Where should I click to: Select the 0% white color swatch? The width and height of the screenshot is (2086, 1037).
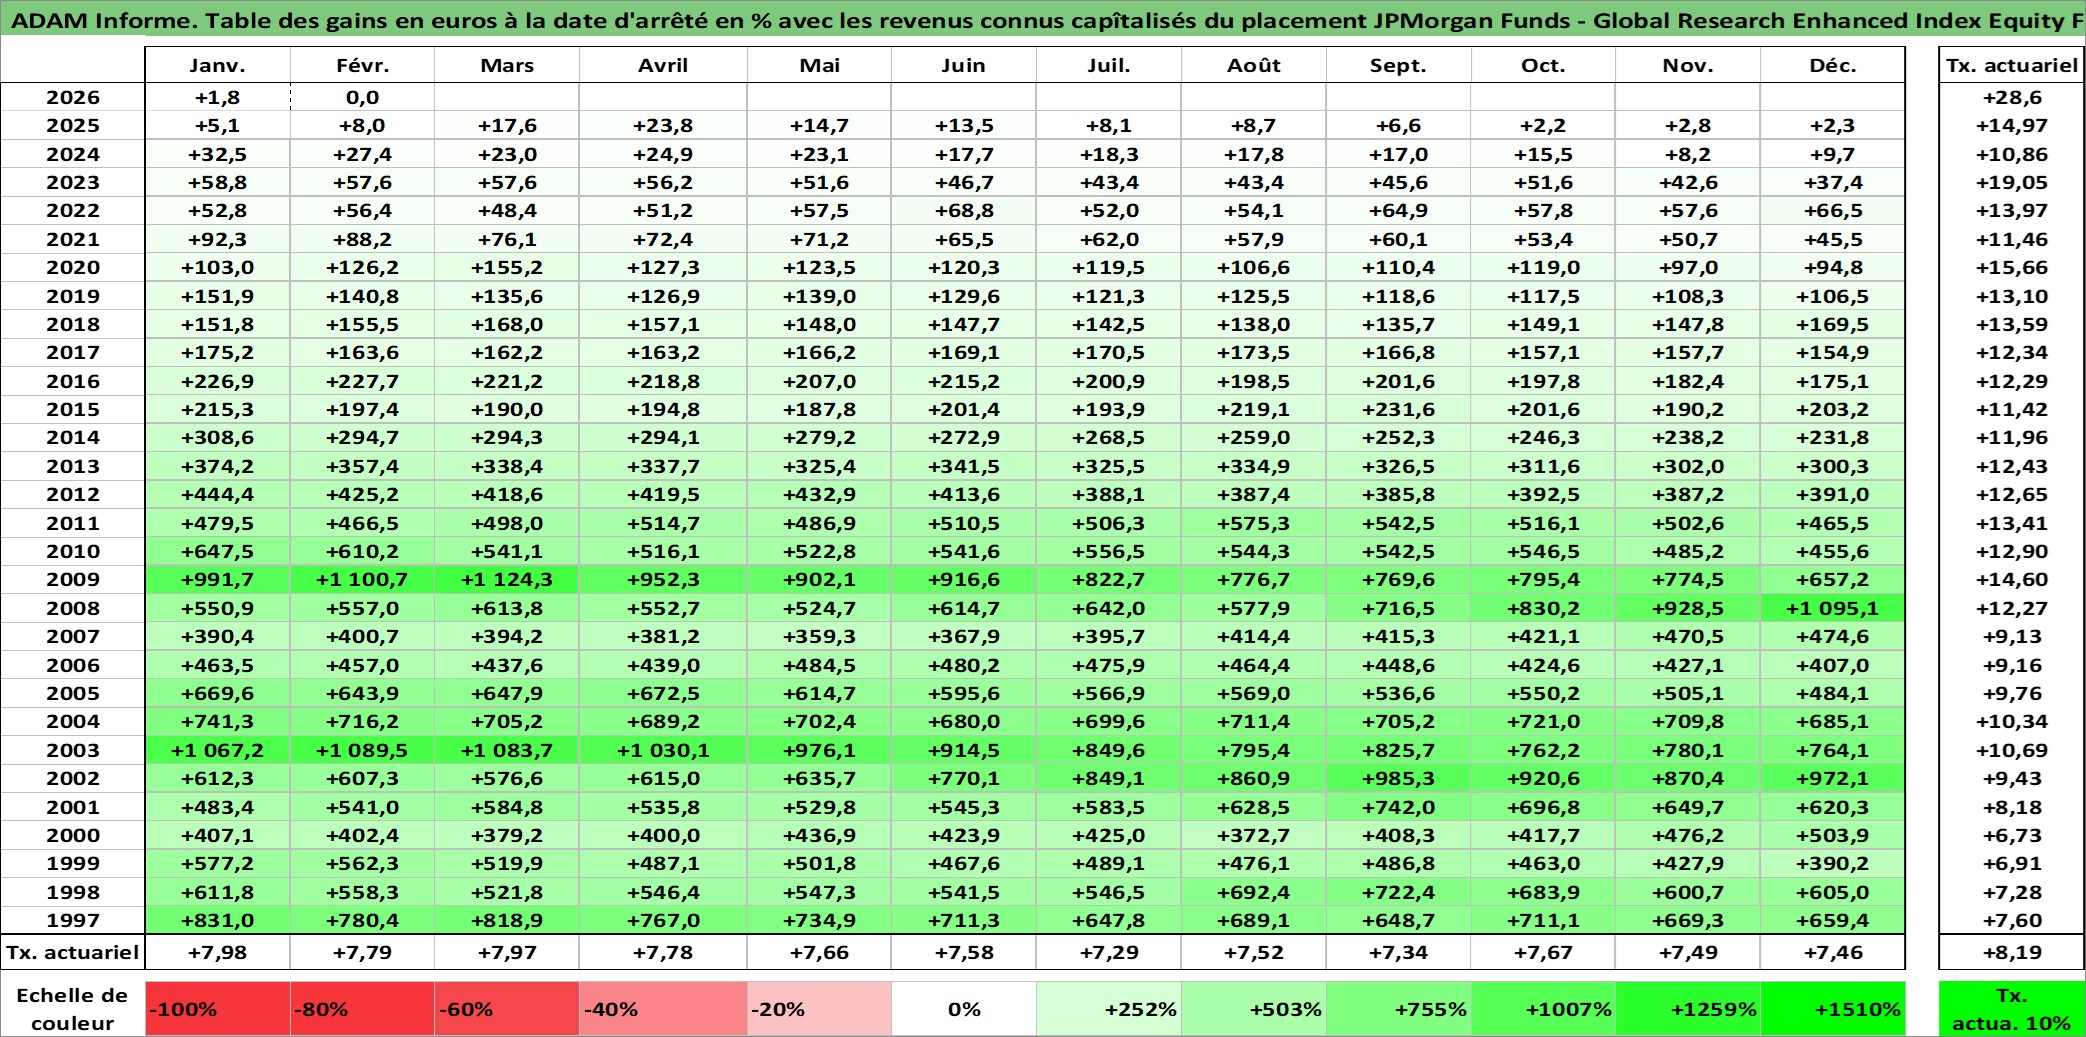pos(964,1009)
